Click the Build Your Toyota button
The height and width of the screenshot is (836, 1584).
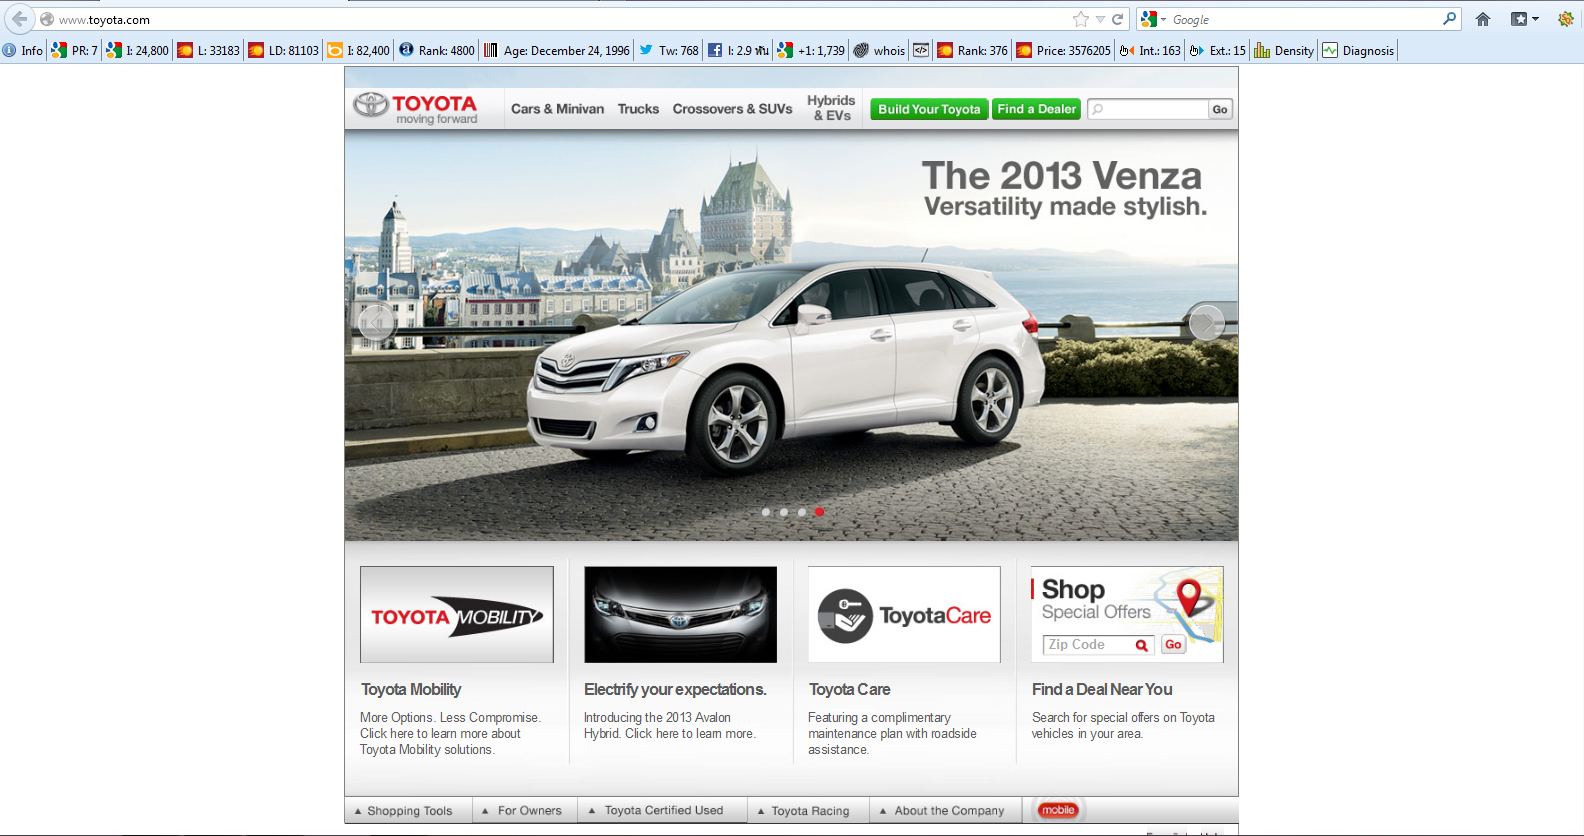[x=929, y=109]
